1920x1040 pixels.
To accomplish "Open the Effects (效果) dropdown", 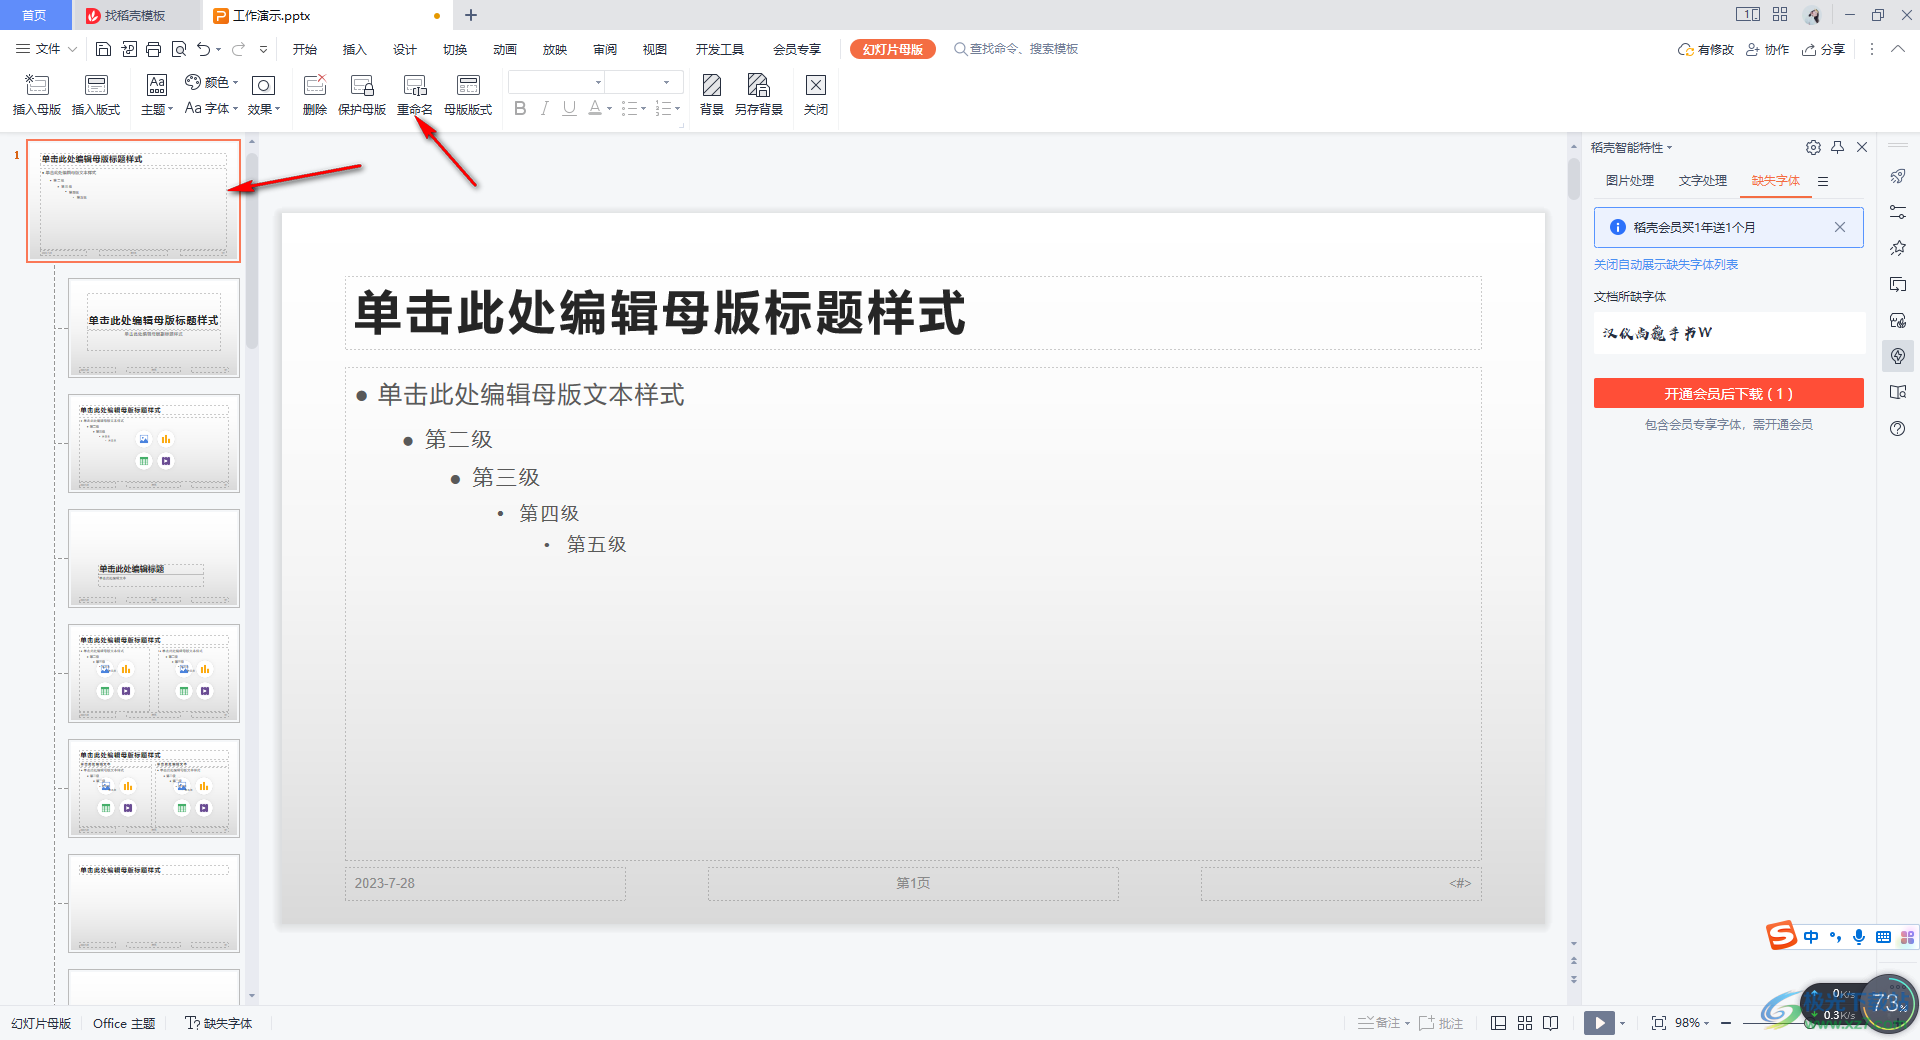I will pos(264,95).
